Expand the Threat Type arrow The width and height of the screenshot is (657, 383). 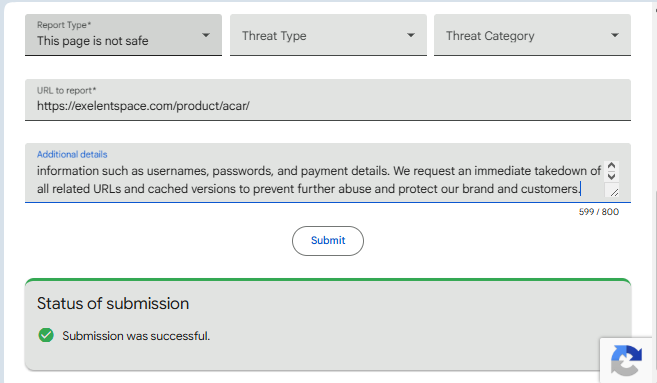(411, 35)
